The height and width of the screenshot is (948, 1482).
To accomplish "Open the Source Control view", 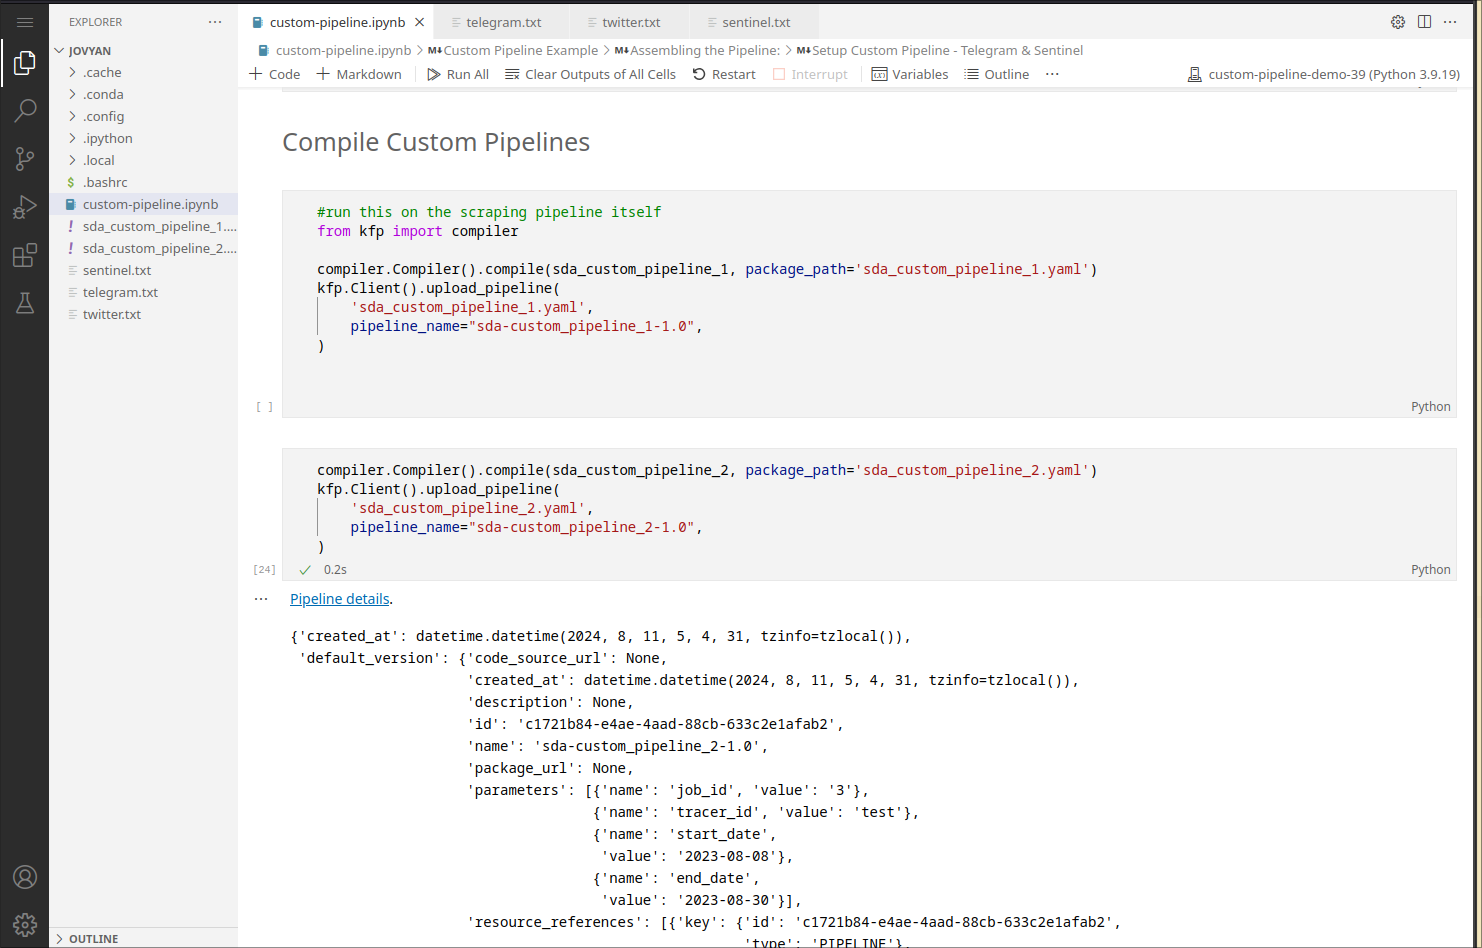I will [25, 159].
